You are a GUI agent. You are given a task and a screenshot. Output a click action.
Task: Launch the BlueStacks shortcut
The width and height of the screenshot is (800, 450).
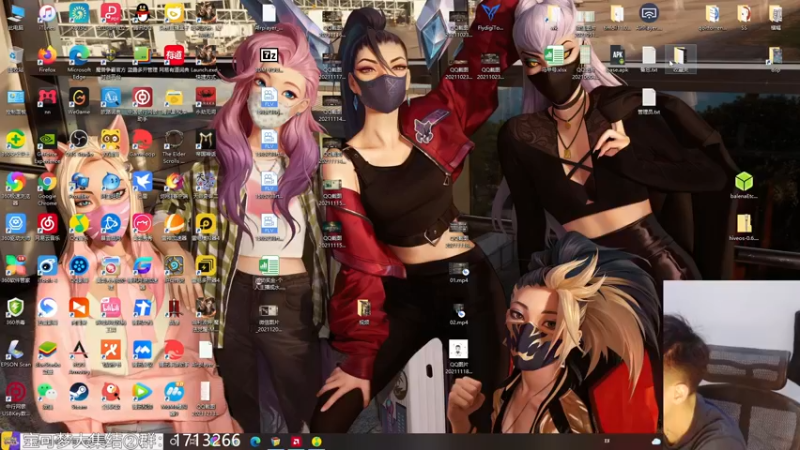[x=47, y=350]
